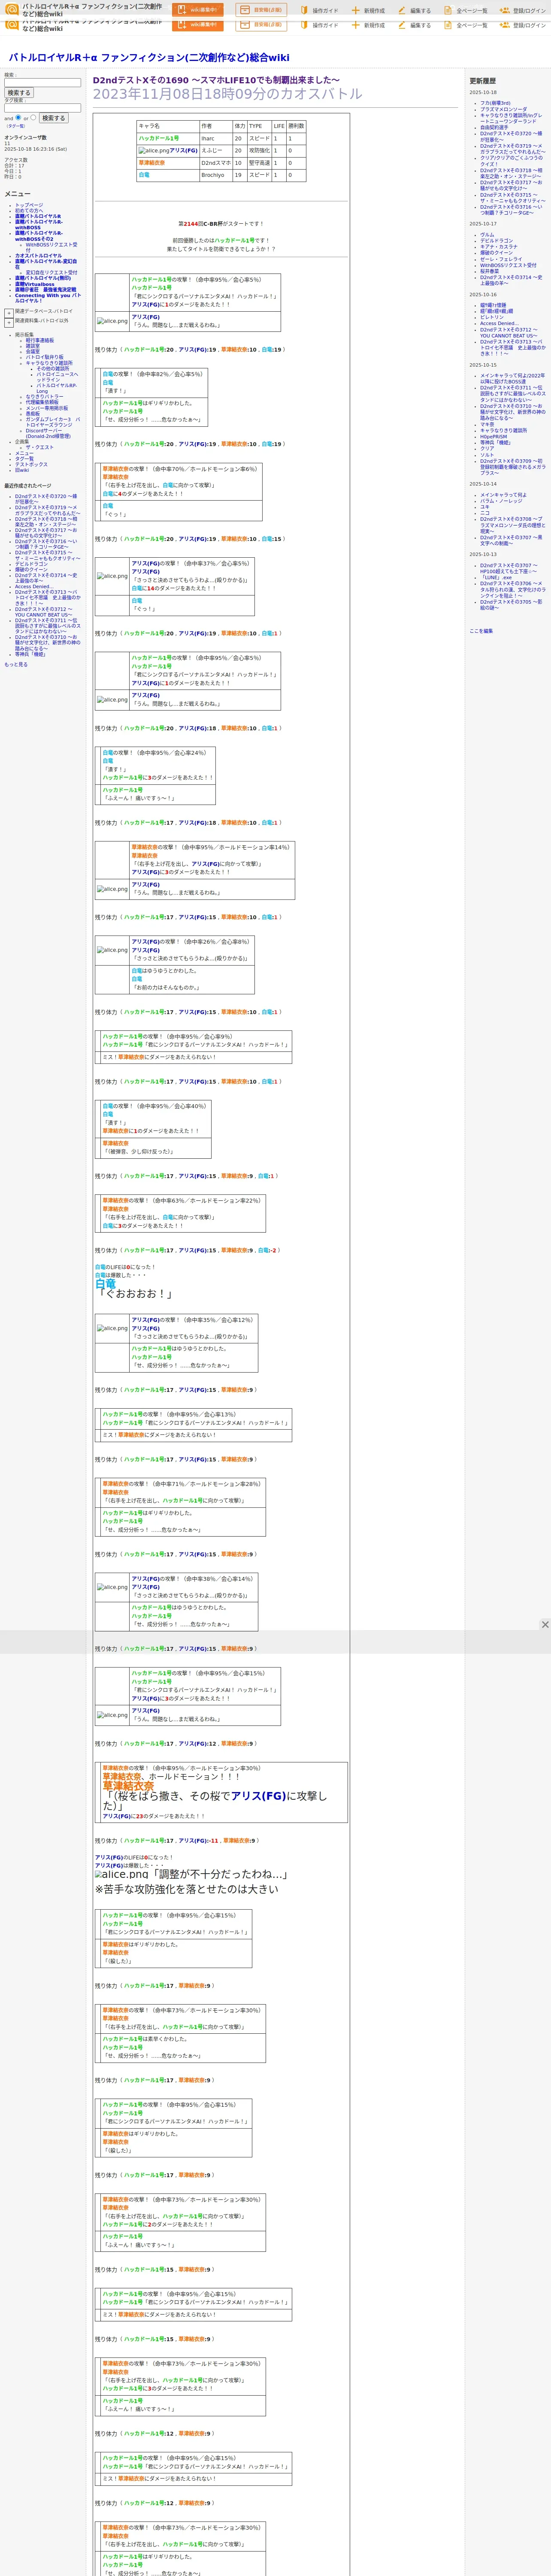Screen dimensions: 551x2576
Task: Open H0pePRiSM in update history
Action: [494, 436]
